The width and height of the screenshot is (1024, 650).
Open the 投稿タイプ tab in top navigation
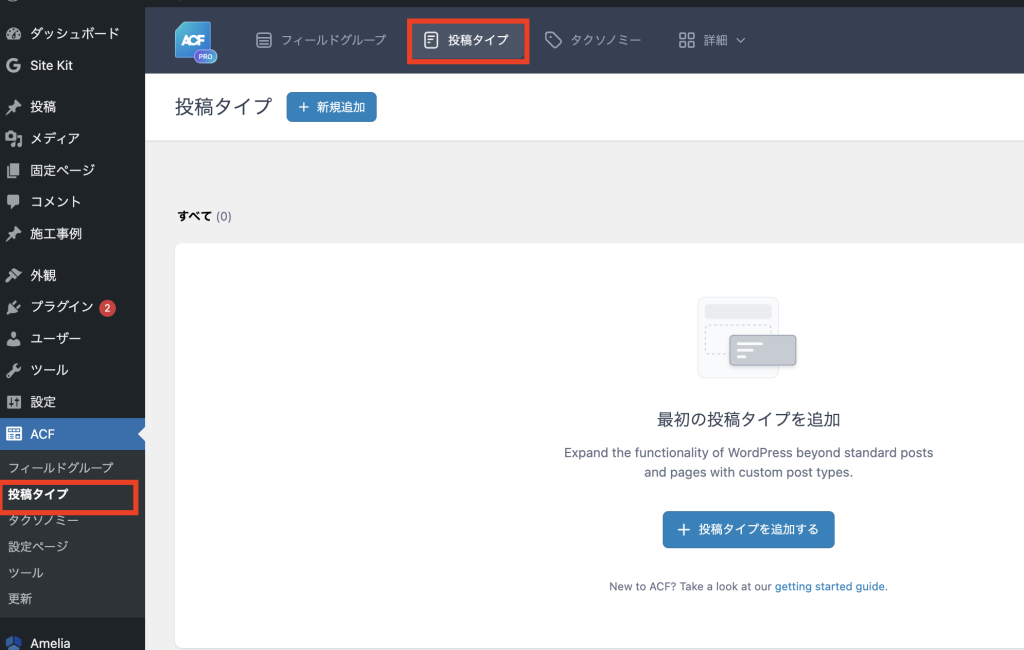(x=467, y=41)
